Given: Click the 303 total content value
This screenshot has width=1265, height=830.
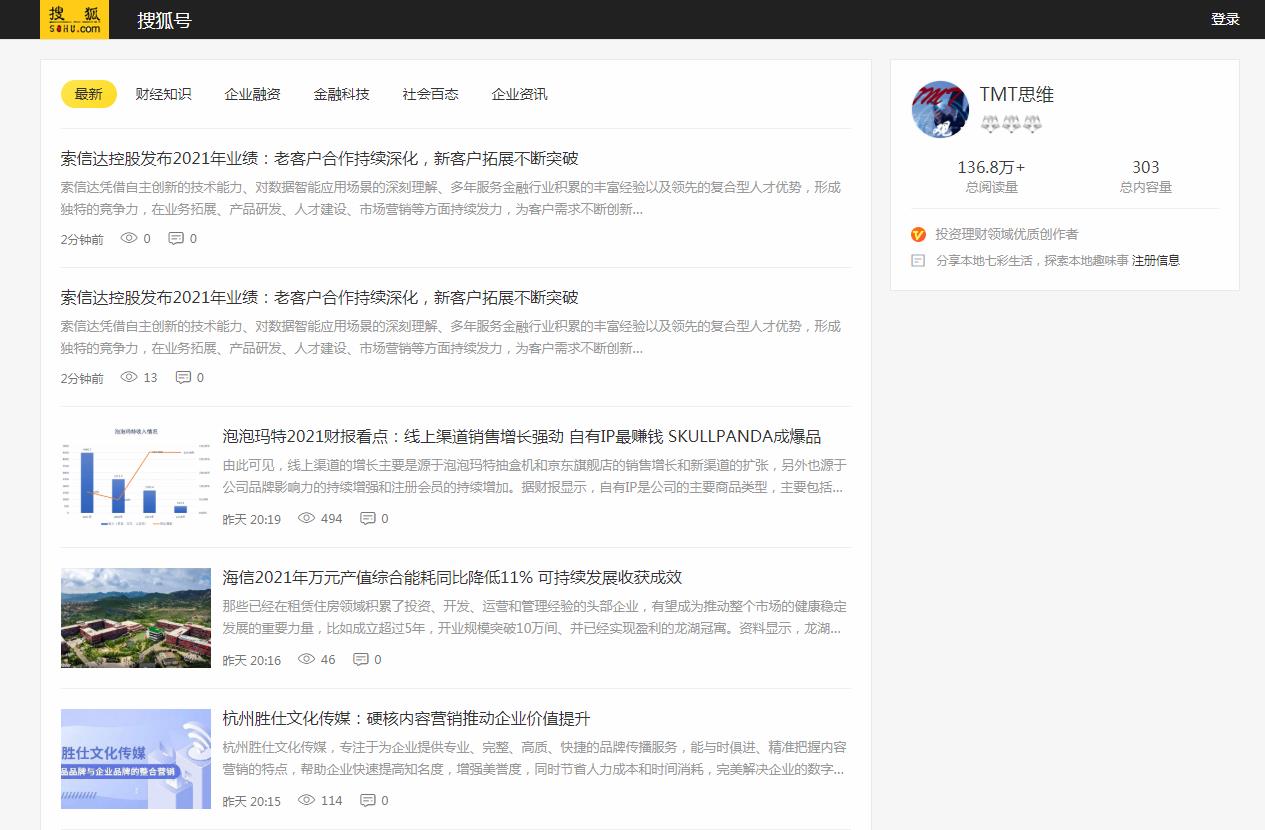Looking at the screenshot, I should tap(1146, 167).
